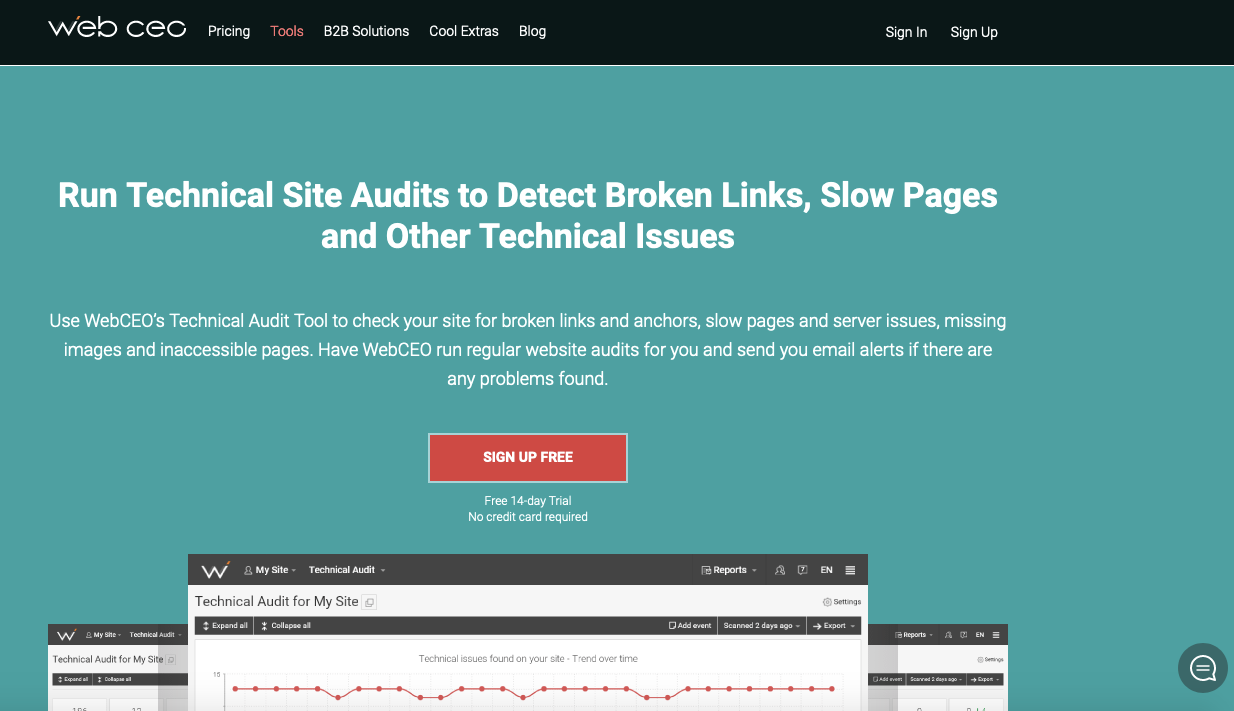Click the 'Free 14-day Trial' text
Screen dimensions: 1234x711
(x=528, y=501)
